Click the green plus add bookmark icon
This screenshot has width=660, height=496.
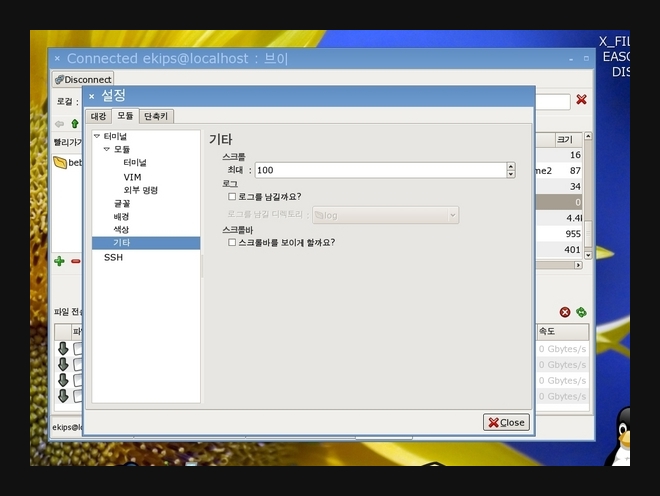pyautogui.click(x=59, y=261)
